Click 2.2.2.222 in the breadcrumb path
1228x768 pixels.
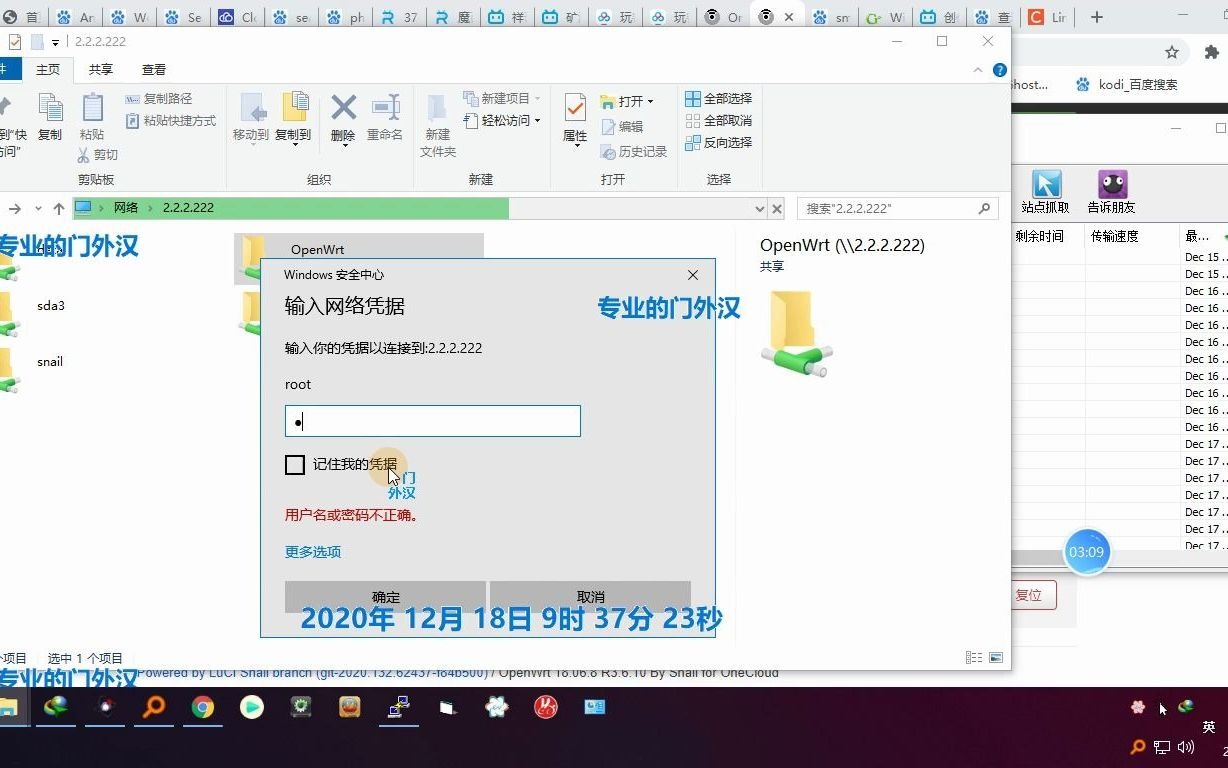(188, 208)
